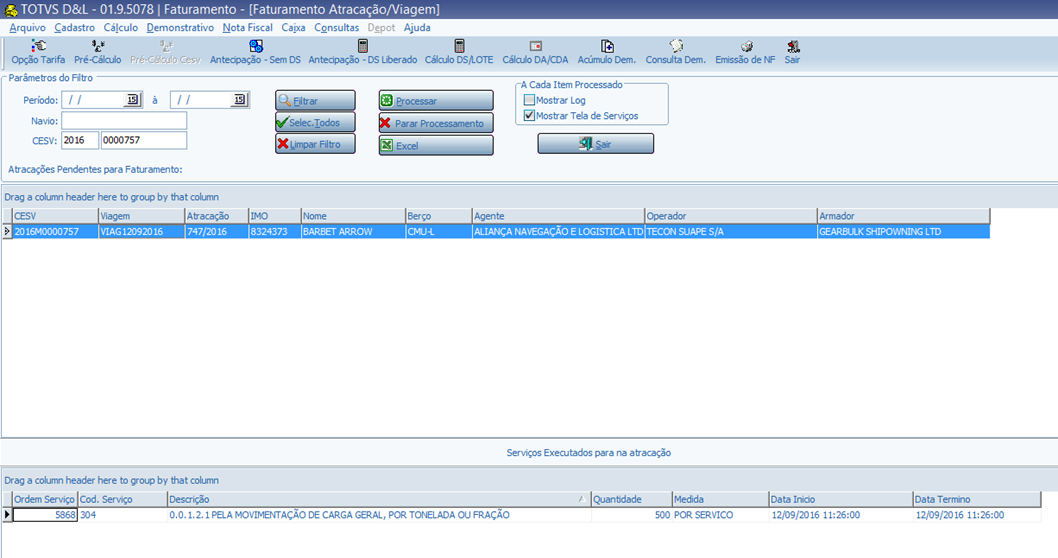The height and width of the screenshot is (558, 1058).
Task: Open Emissão de NF printer icon
Action: [x=746, y=47]
